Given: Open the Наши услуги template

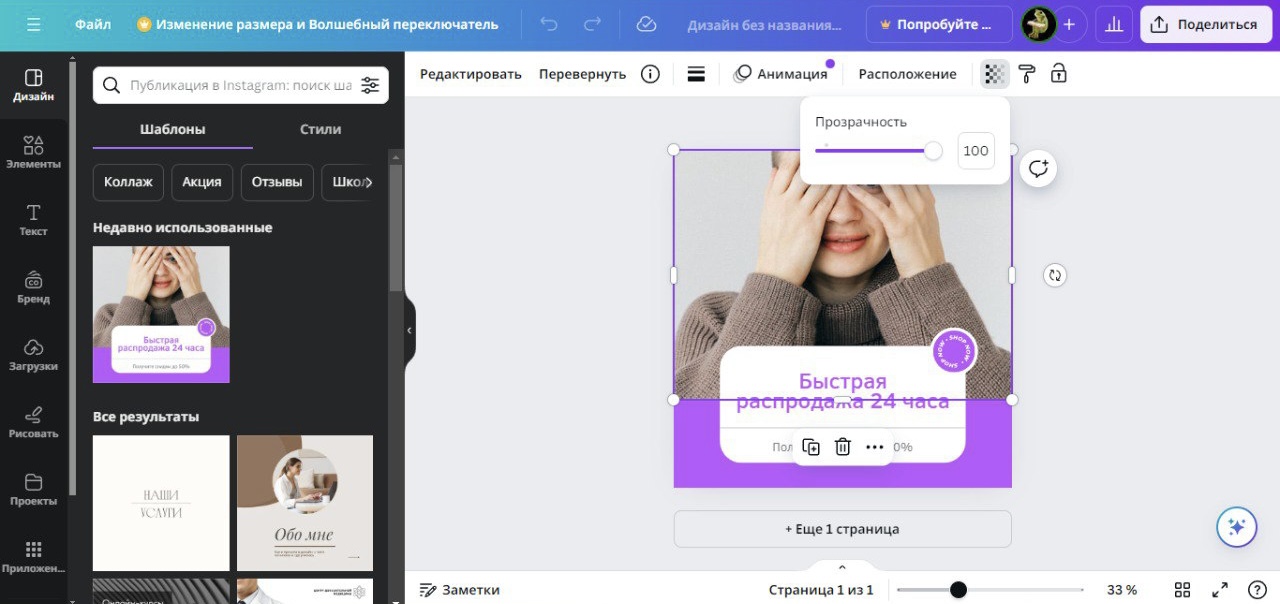Looking at the screenshot, I should 161,503.
